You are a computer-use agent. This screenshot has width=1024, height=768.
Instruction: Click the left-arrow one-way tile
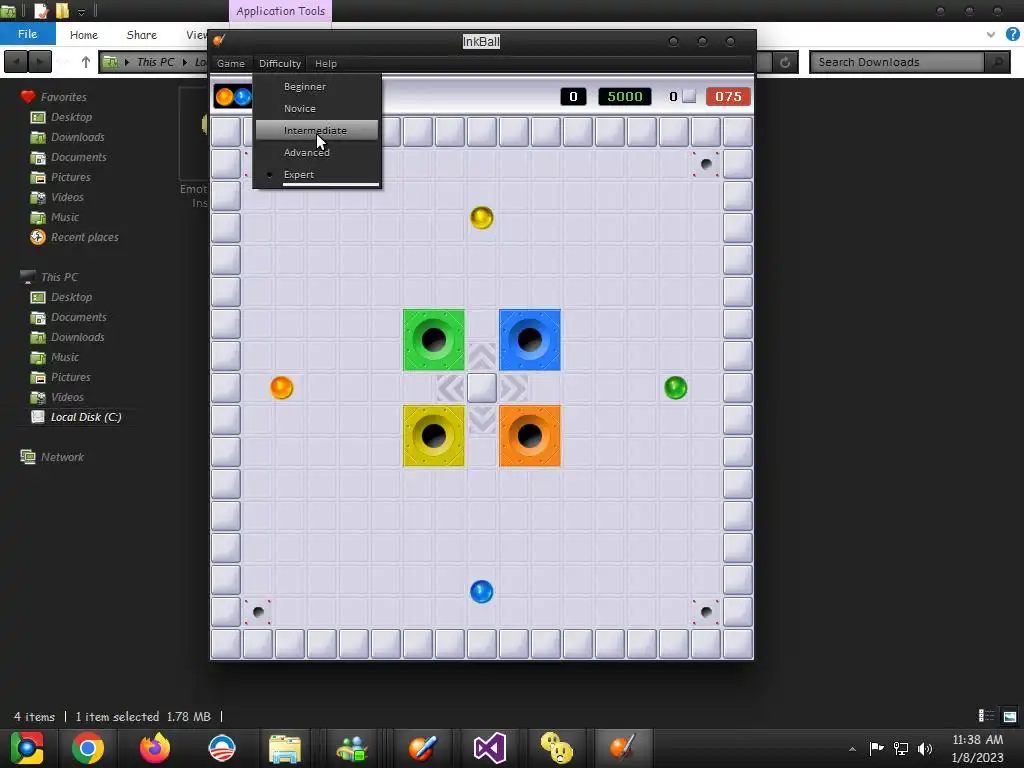coord(450,388)
